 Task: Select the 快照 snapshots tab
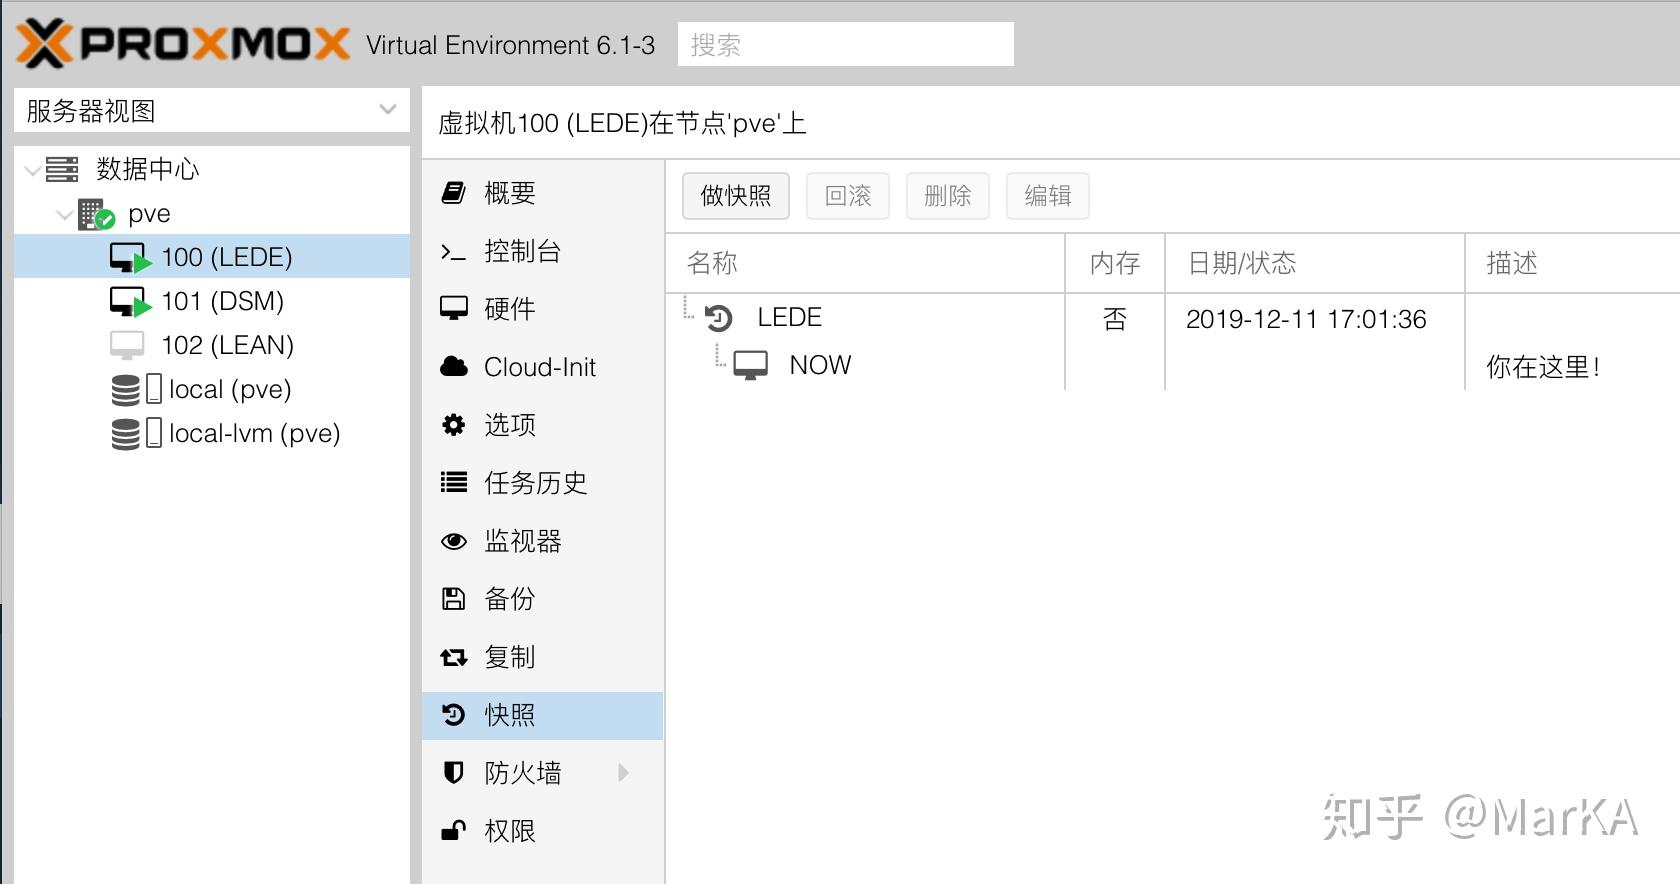pyautogui.click(x=543, y=715)
